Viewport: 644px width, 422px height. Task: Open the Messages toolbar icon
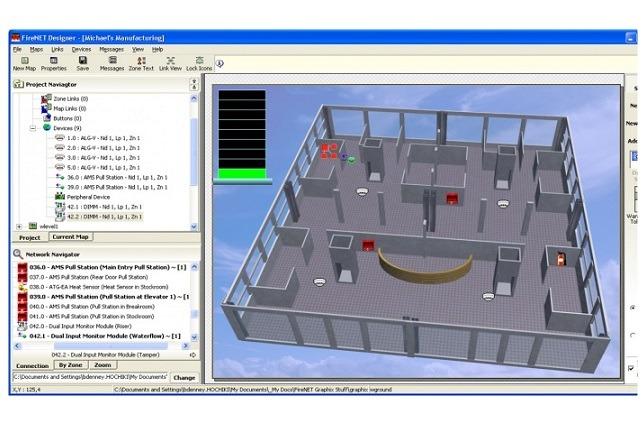(x=112, y=63)
